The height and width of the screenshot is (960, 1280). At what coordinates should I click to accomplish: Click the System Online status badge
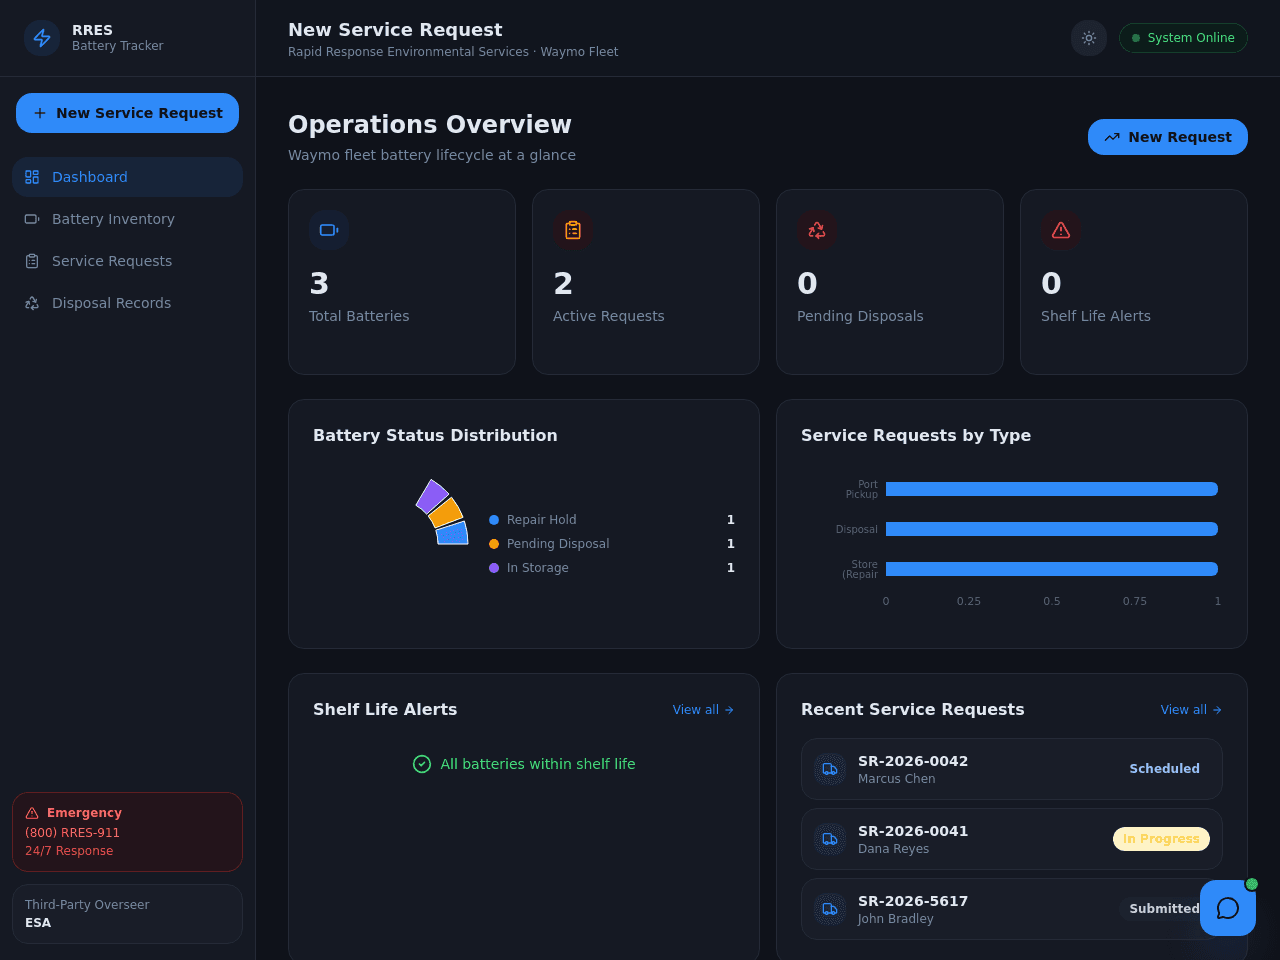(x=1183, y=38)
